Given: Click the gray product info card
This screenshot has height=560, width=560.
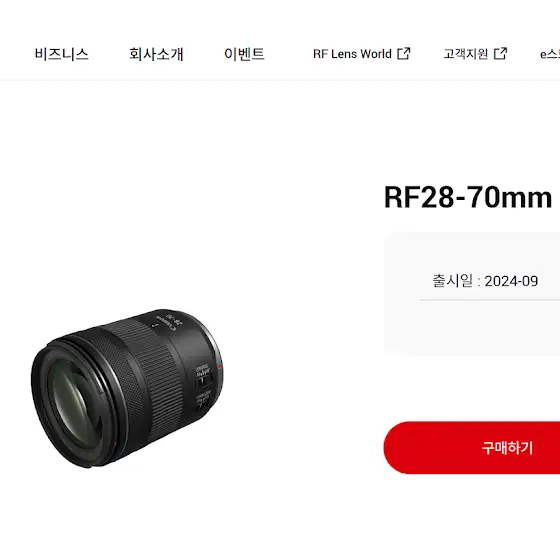Looking at the screenshot, I should point(472,294).
